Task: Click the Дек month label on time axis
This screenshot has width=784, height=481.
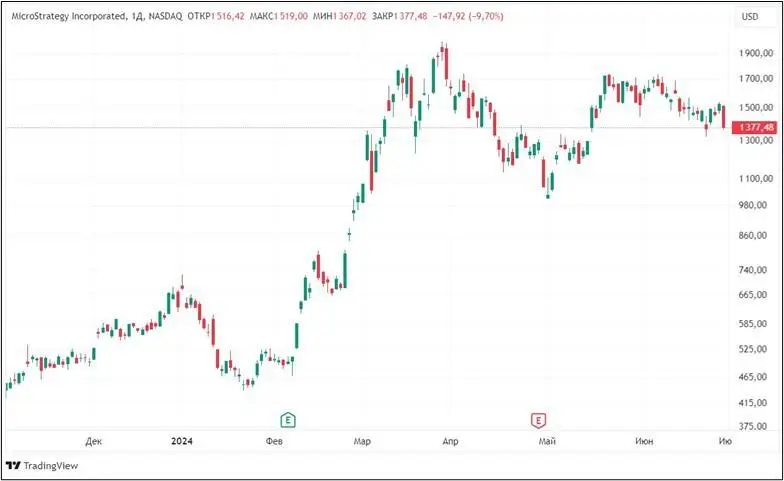Action: [94, 441]
